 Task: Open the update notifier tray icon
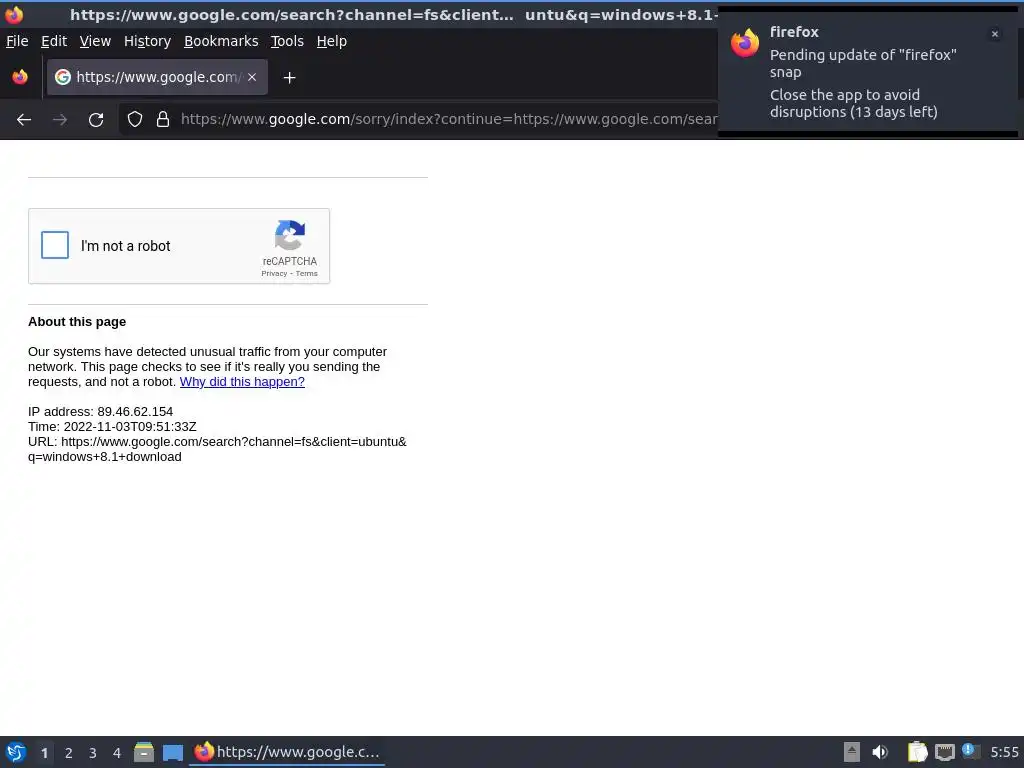[970, 751]
